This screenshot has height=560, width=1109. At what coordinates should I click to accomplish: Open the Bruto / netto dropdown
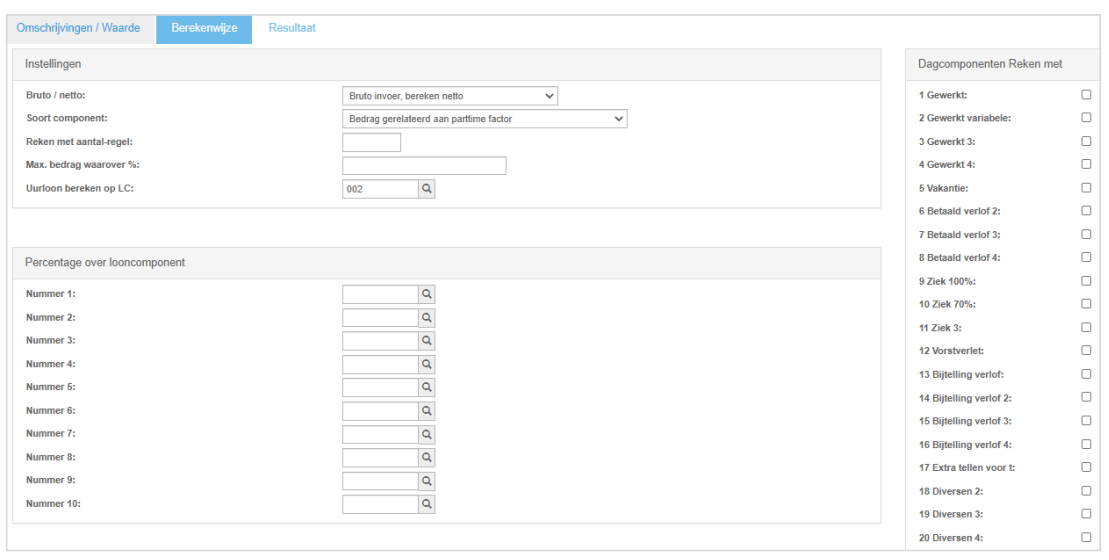coord(450,95)
